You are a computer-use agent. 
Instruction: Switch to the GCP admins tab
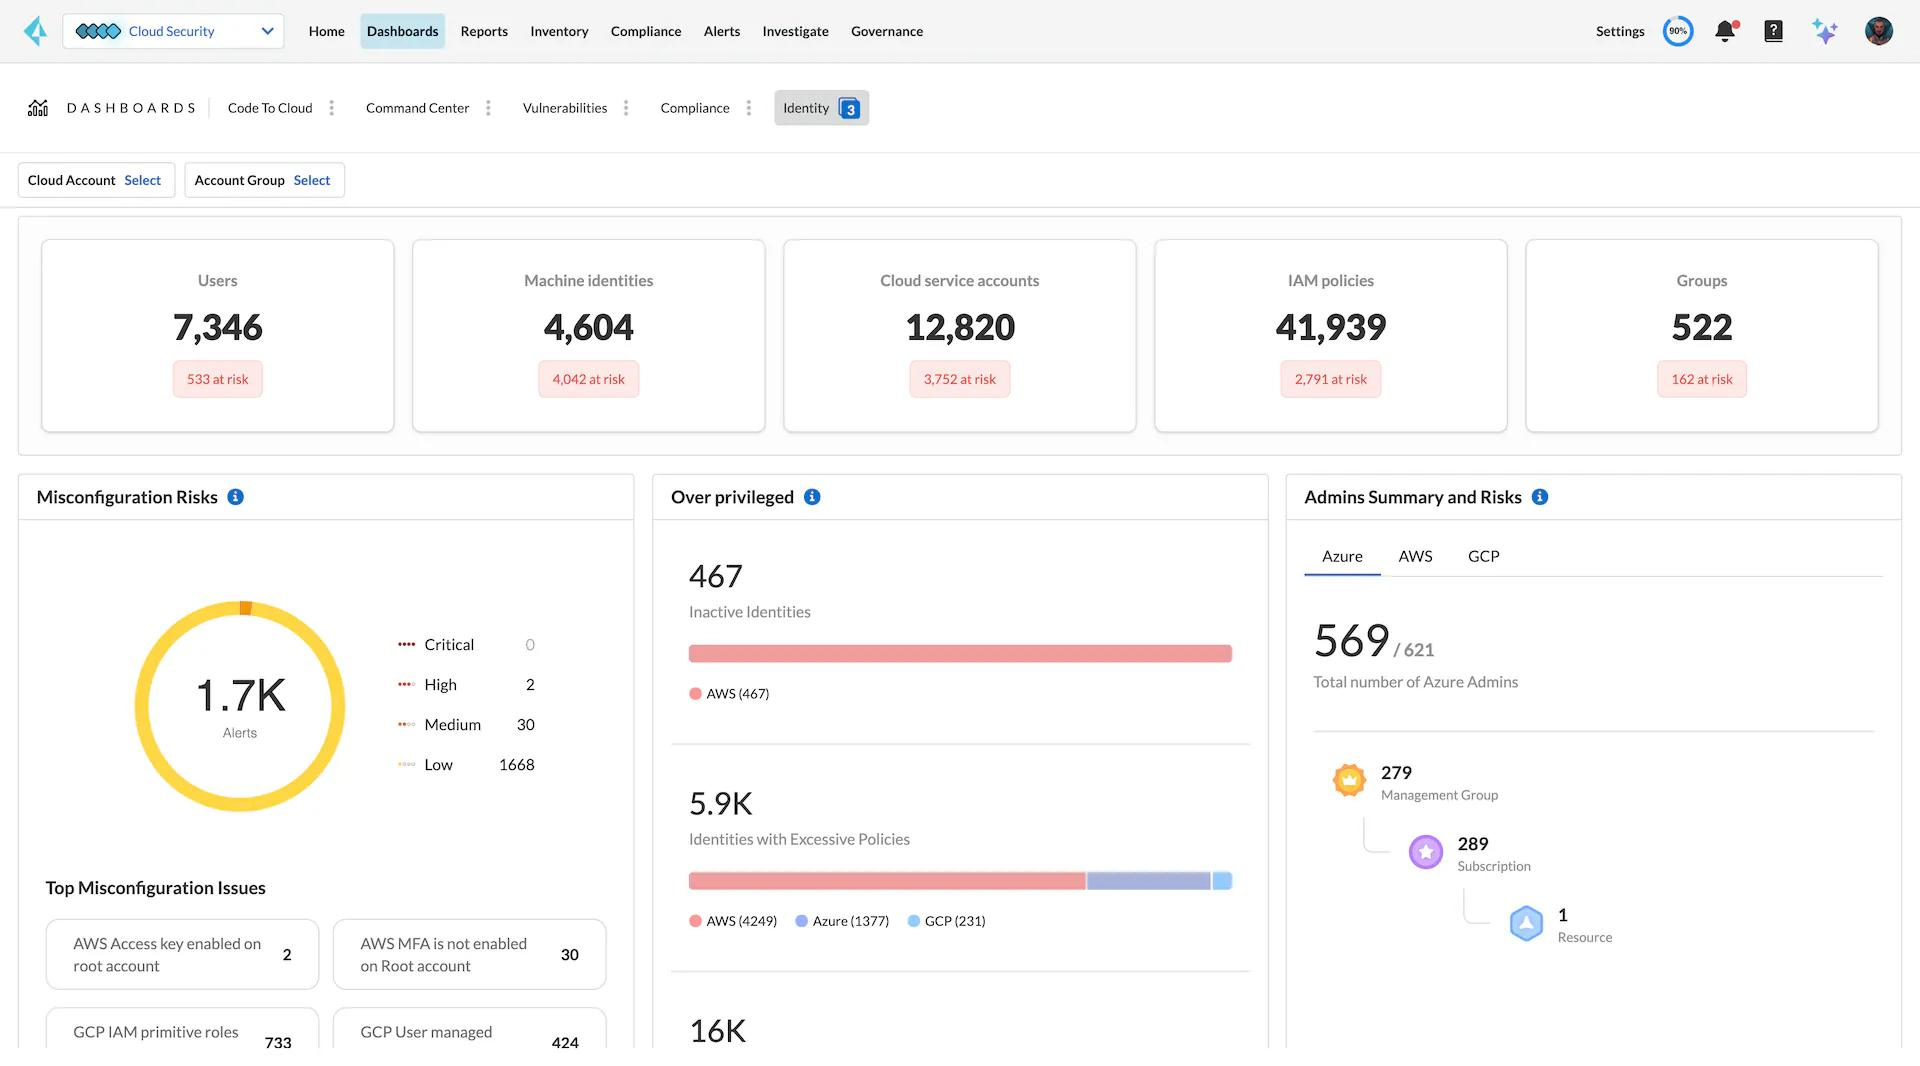pyautogui.click(x=1483, y=556)
